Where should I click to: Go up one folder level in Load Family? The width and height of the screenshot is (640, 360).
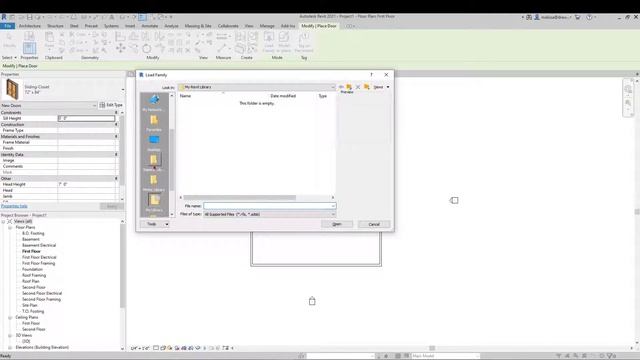[349, 87]
